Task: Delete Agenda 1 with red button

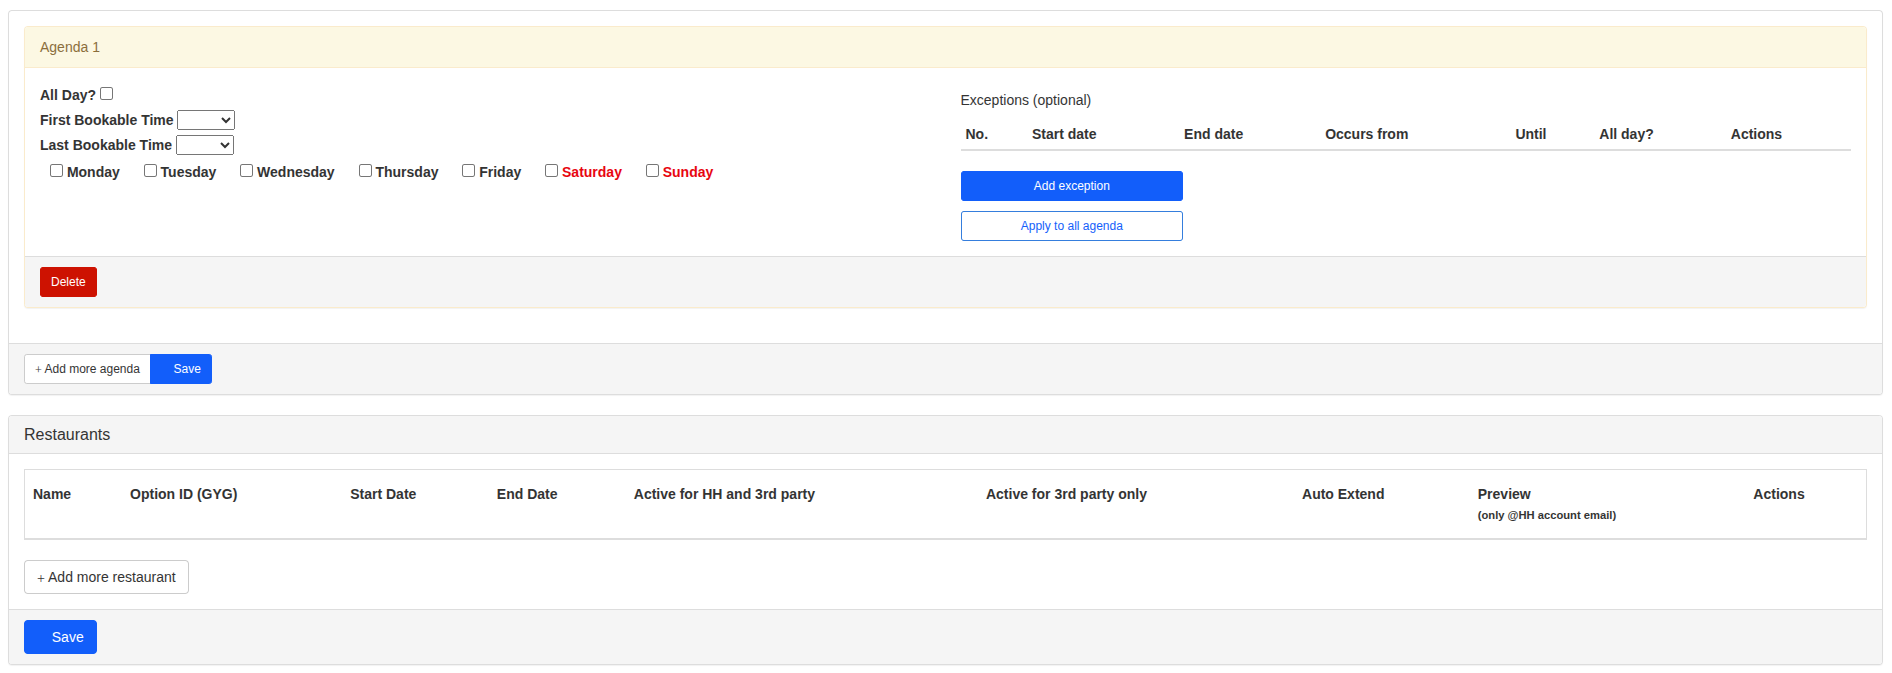Action: (68, 282)
